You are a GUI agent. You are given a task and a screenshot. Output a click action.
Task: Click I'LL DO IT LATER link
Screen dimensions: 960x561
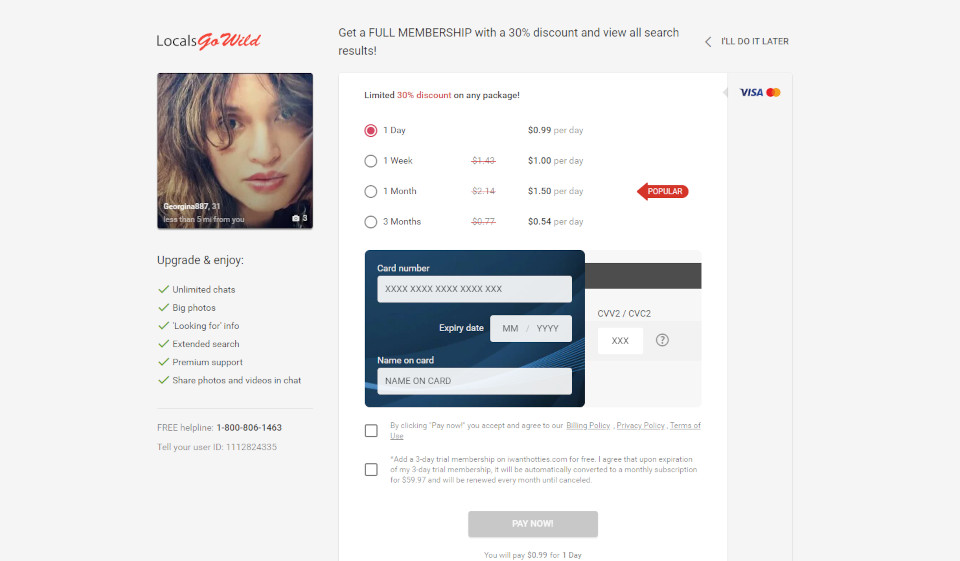click(x=754, y=41)
